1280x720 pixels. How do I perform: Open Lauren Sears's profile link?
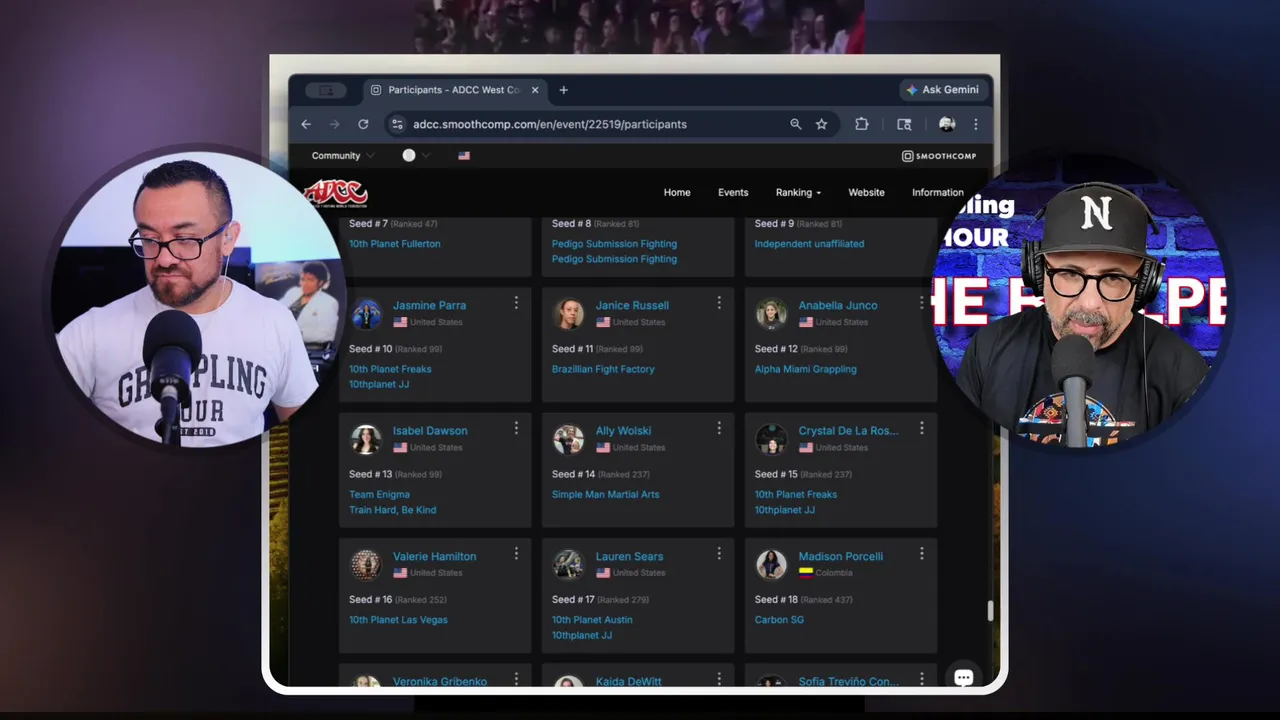tap(629, 557)
